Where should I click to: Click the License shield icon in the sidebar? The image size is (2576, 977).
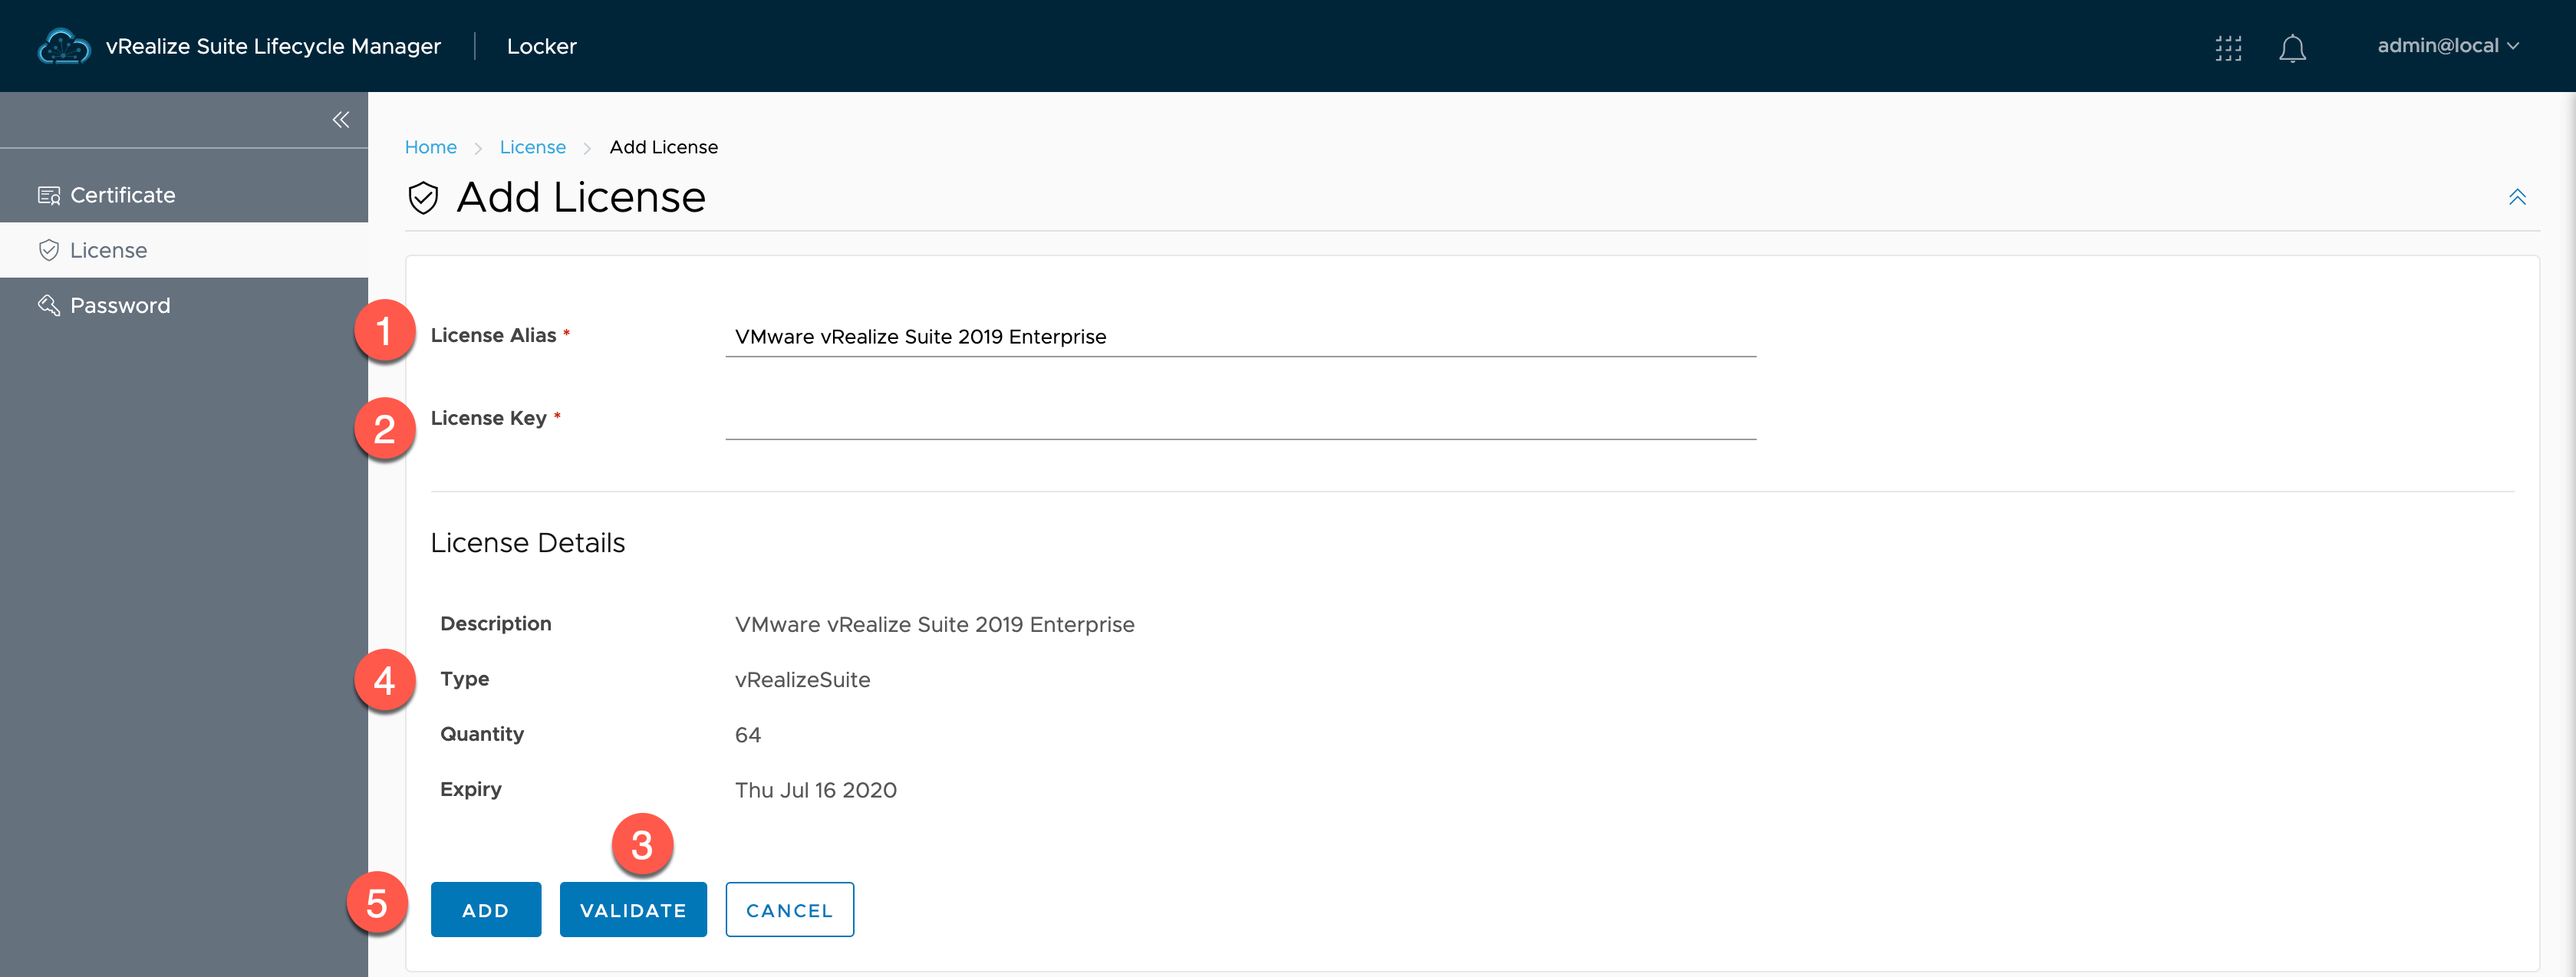click(x=48, y=249)
